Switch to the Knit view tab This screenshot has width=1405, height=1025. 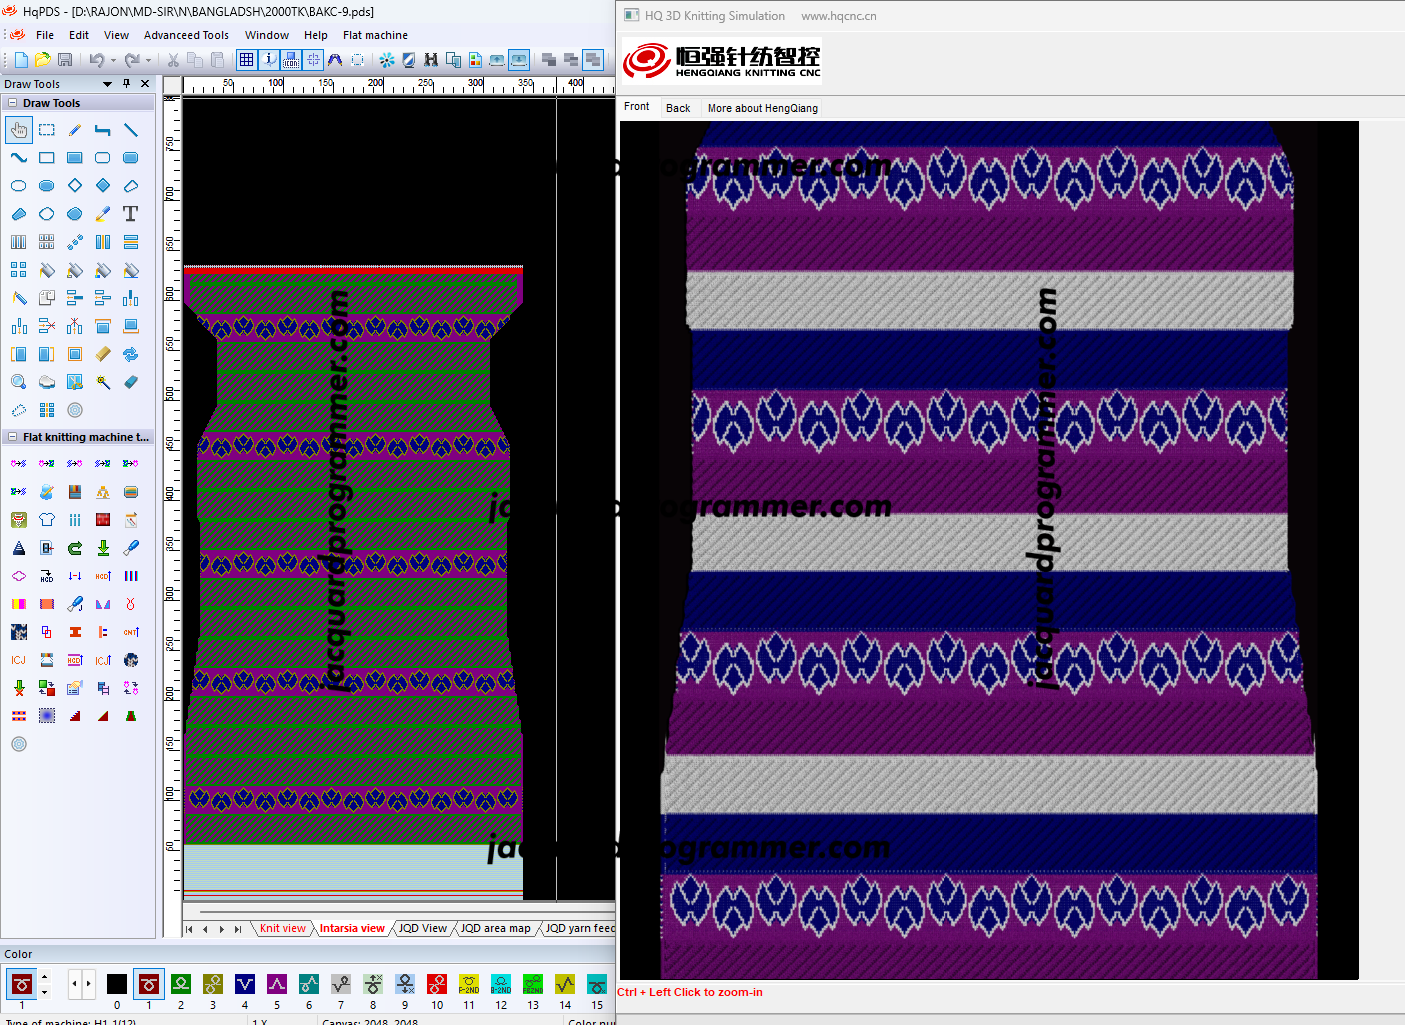pos(282,928)
